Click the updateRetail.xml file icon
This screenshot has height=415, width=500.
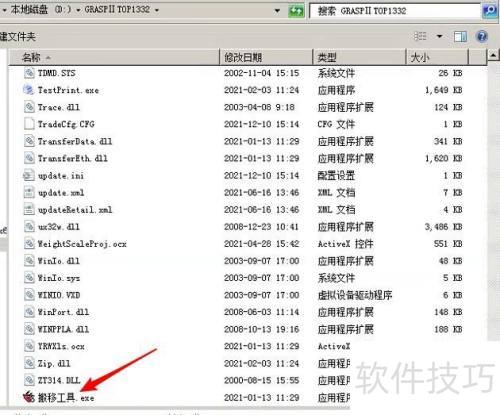coord(29,209)
